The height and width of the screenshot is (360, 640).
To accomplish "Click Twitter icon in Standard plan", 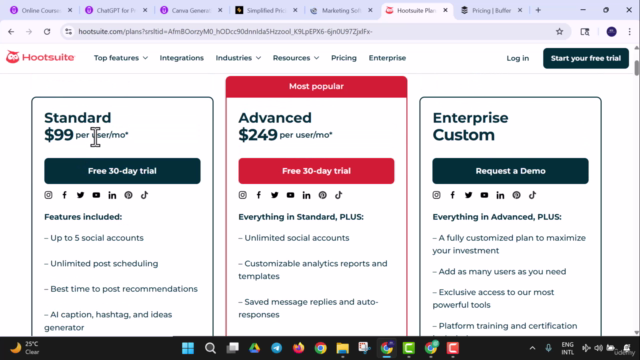I will (x=80, y=195).
